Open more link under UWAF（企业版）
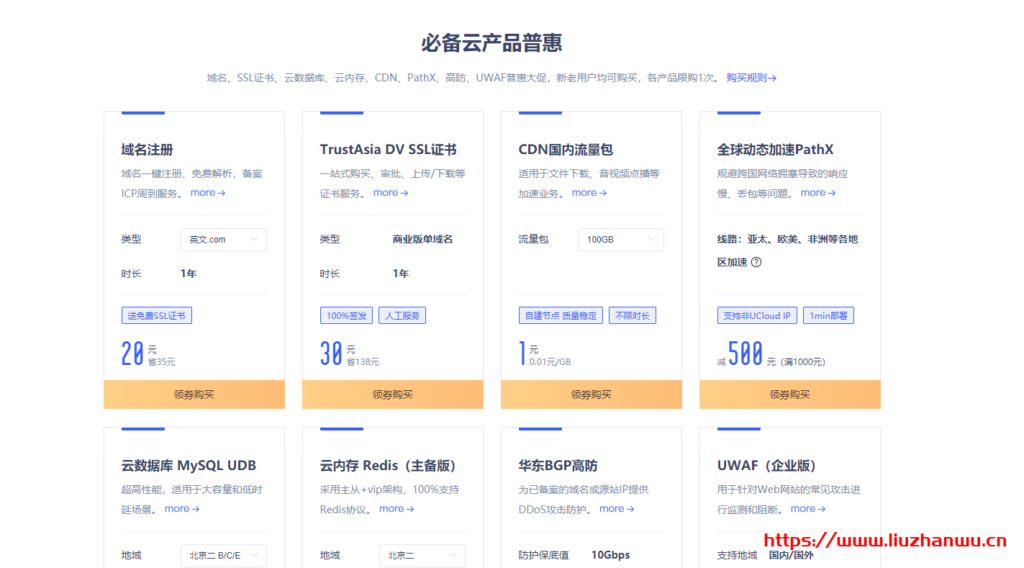Image resolution: width=1024 pixels, height=568 pixels. pyautogui.click(x=808, y=509)
